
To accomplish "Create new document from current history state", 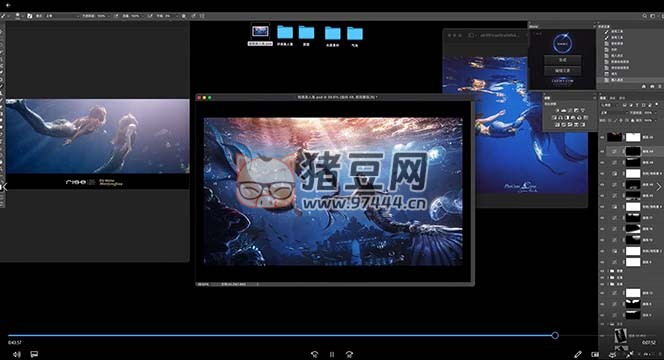I will 644,86.
